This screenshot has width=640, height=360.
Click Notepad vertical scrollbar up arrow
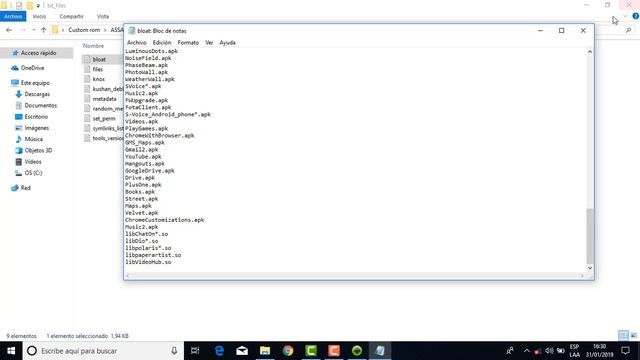pyautogui.click(x=590, y=52)
